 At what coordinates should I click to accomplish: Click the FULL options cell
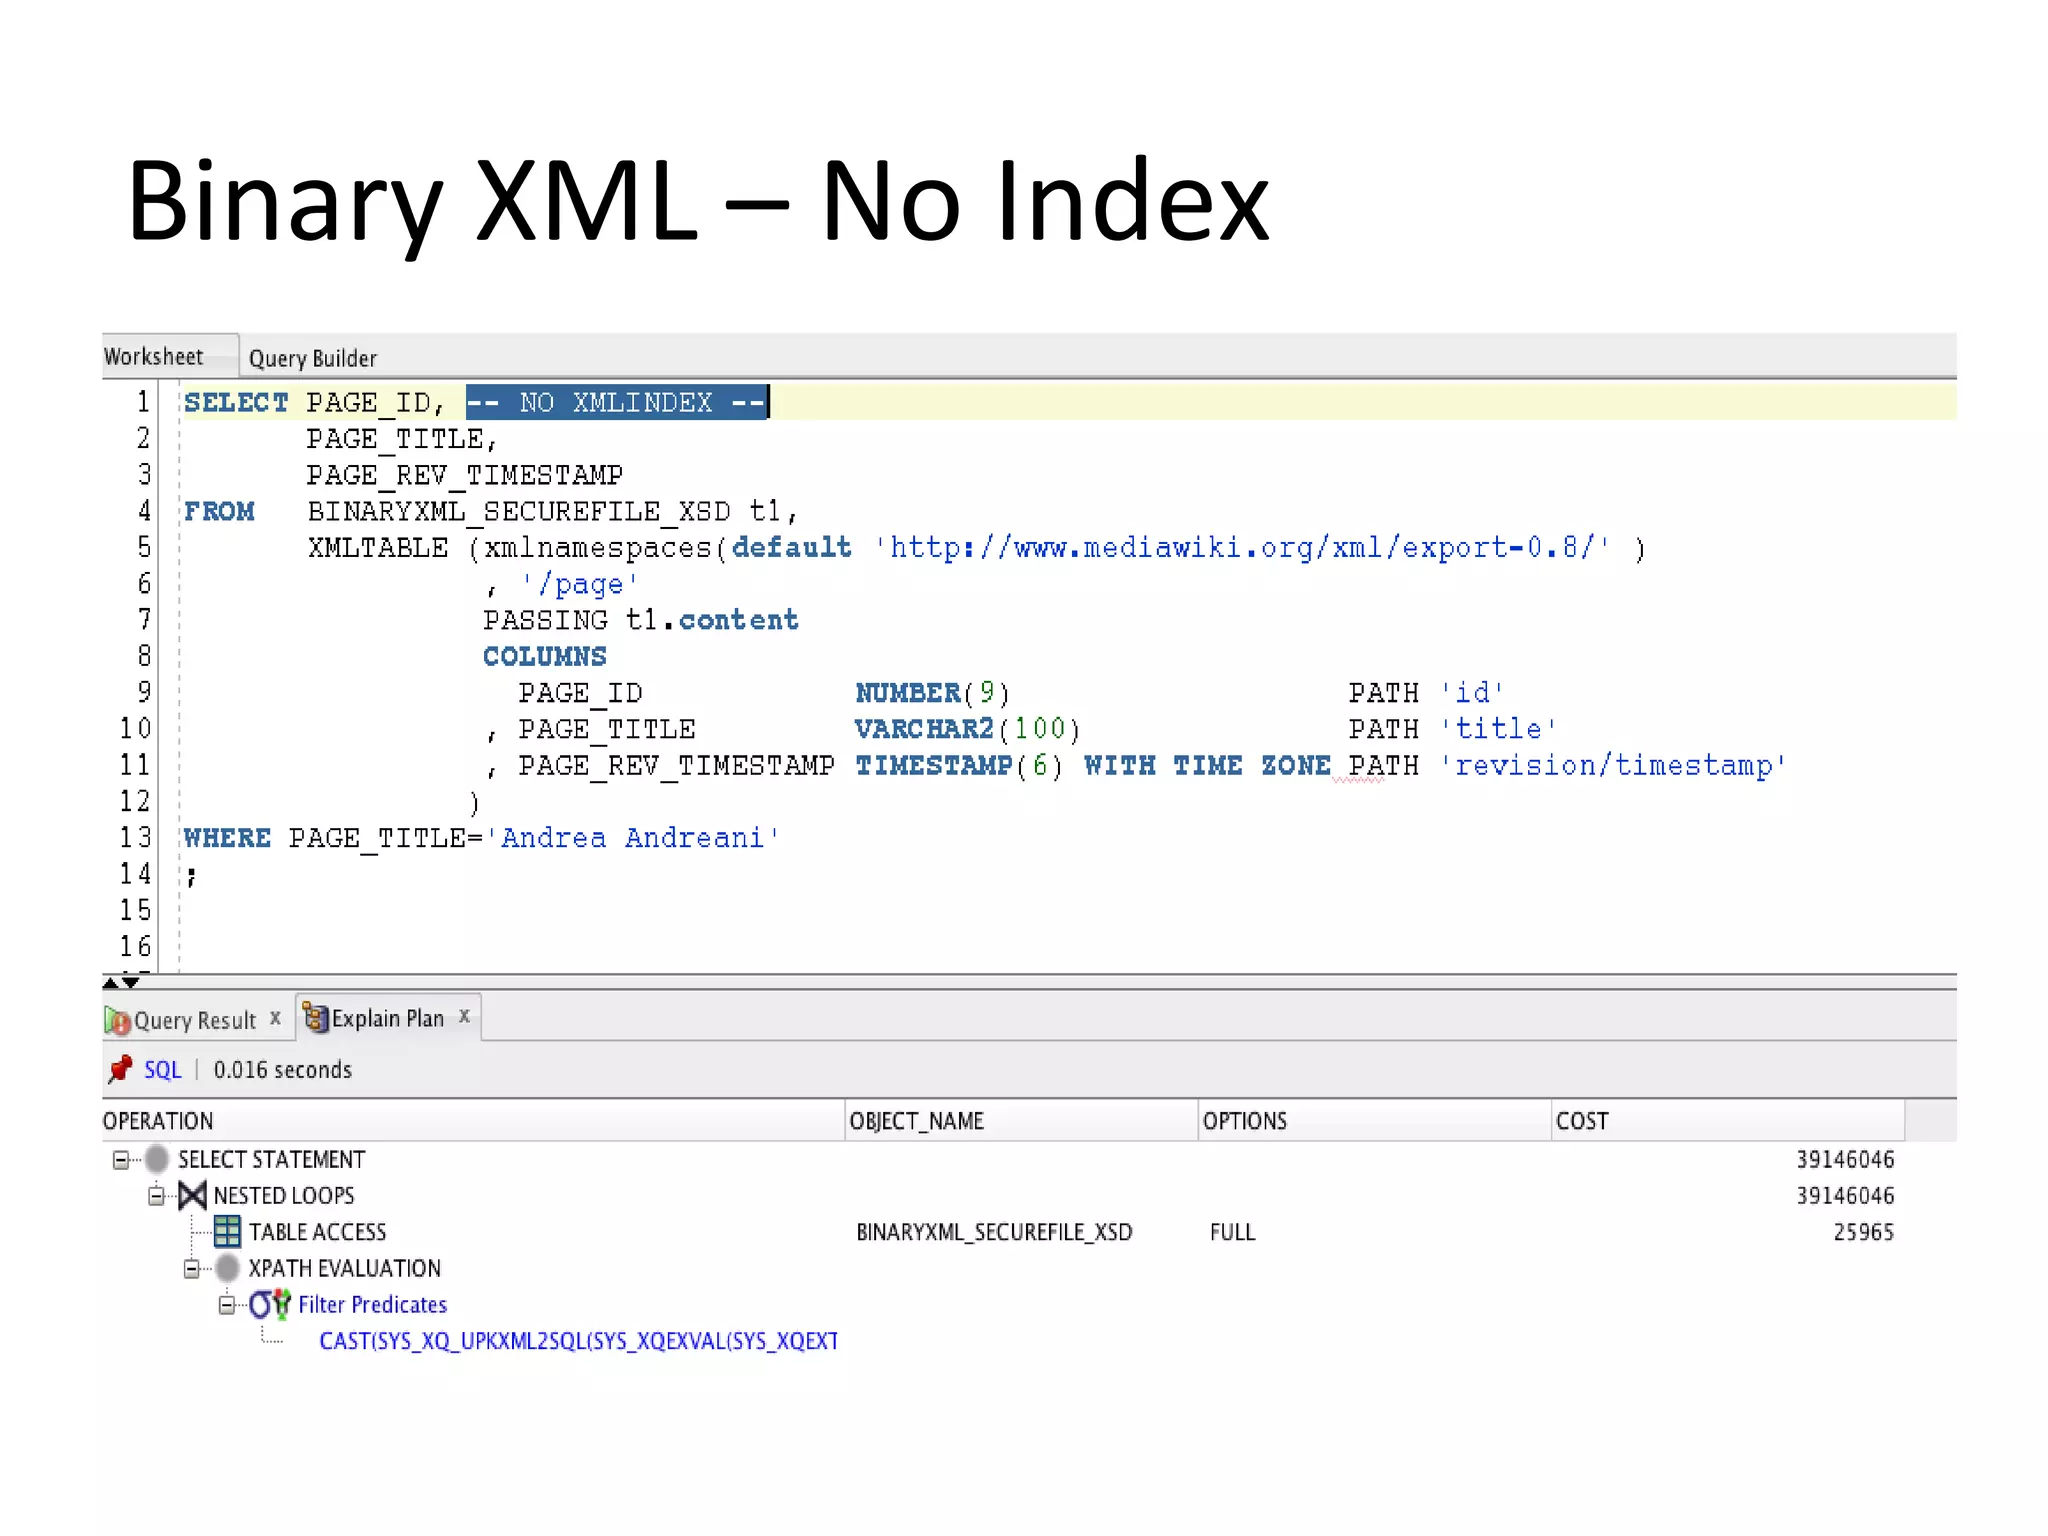point(1232,1232)
